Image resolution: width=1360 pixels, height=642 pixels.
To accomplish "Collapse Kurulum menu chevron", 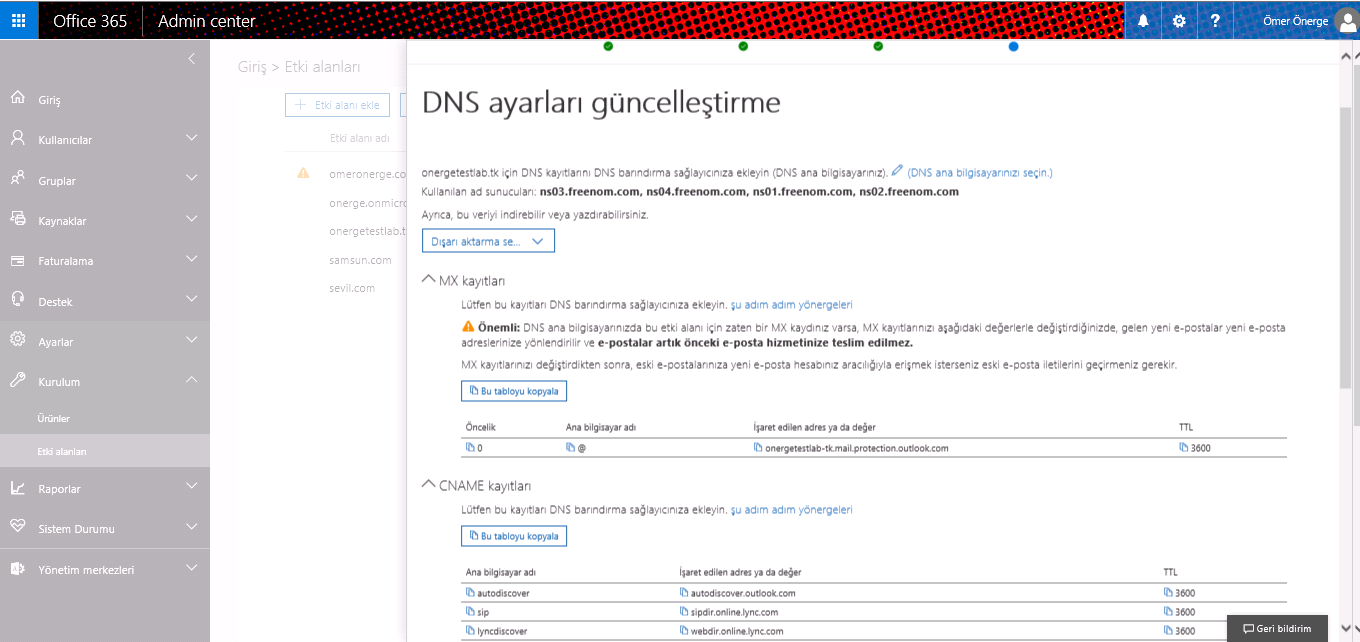I will [192, 380].
